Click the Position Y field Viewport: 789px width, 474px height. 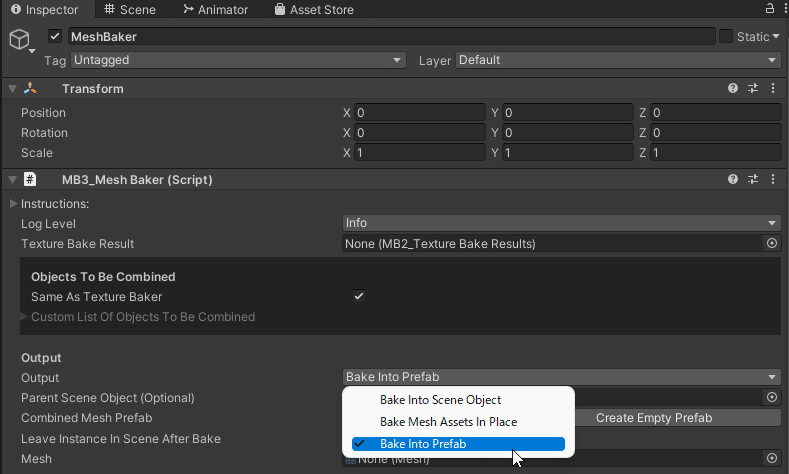coord(568,113)
